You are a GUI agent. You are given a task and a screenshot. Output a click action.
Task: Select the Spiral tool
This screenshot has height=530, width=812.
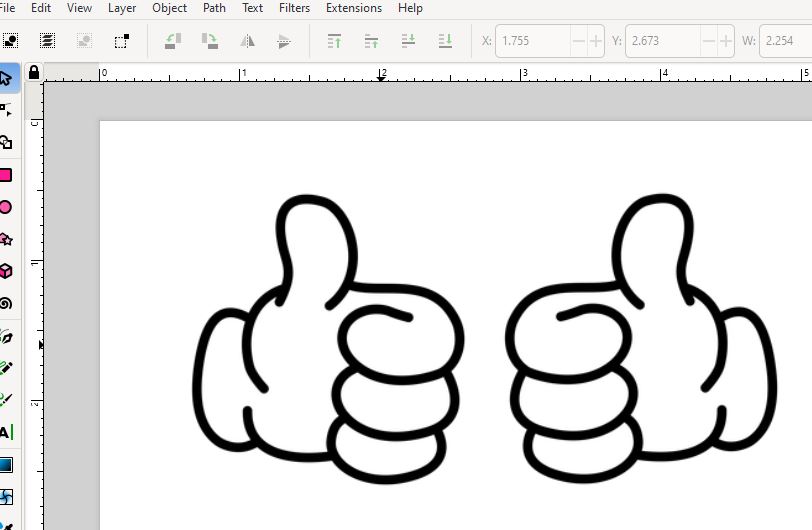pos(6,303)
